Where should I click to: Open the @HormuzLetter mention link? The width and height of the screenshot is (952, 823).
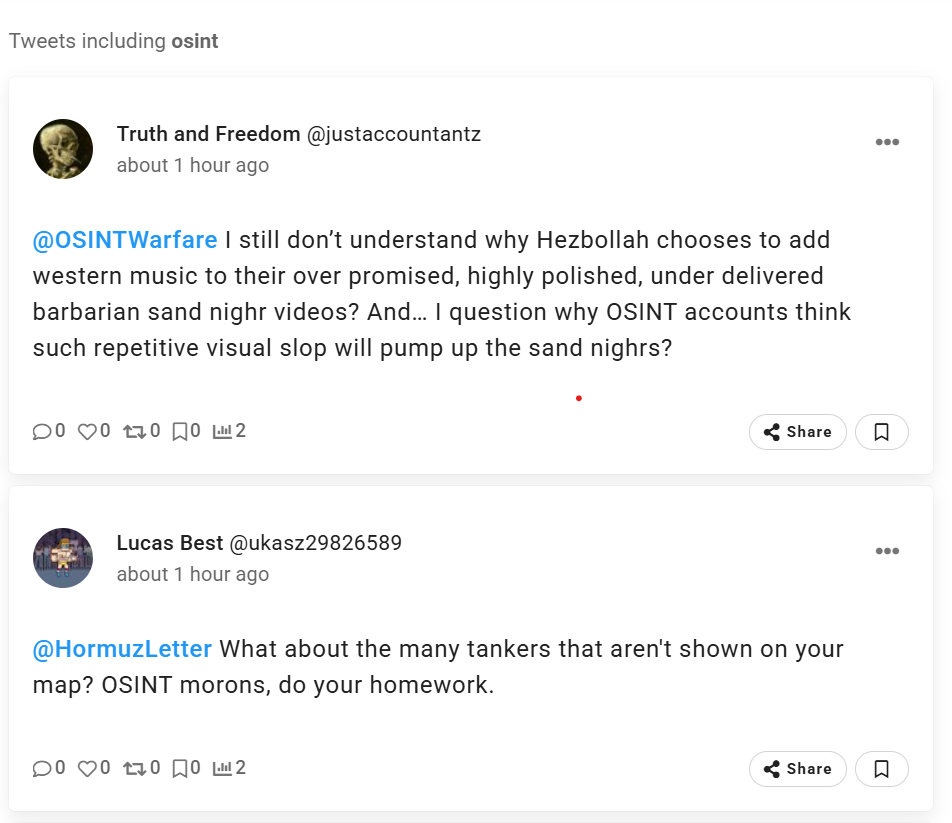click(122, 650)
